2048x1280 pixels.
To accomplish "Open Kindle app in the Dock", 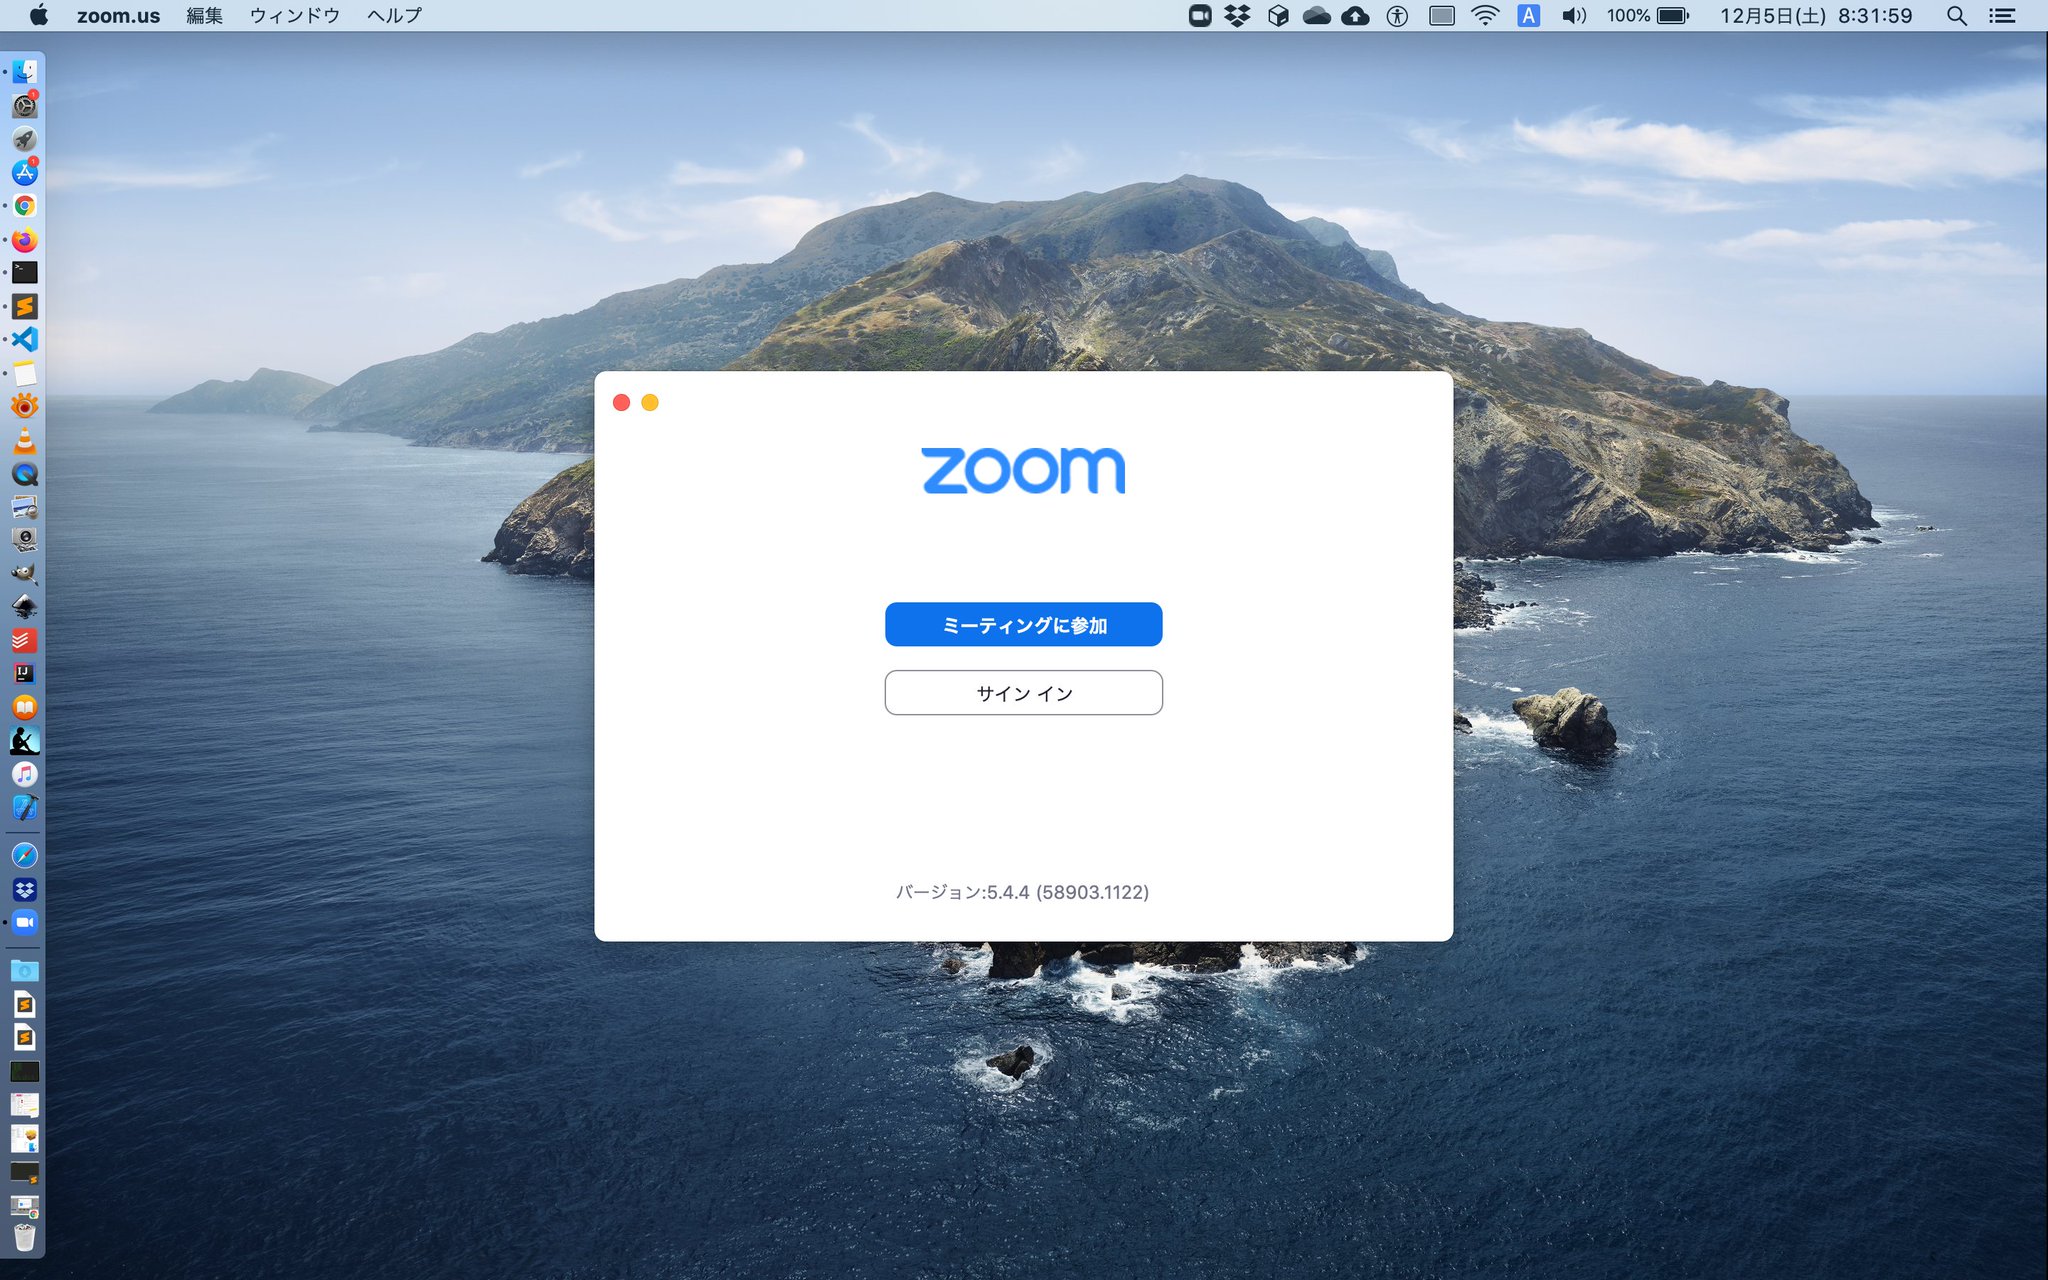I will click(25, 741).
